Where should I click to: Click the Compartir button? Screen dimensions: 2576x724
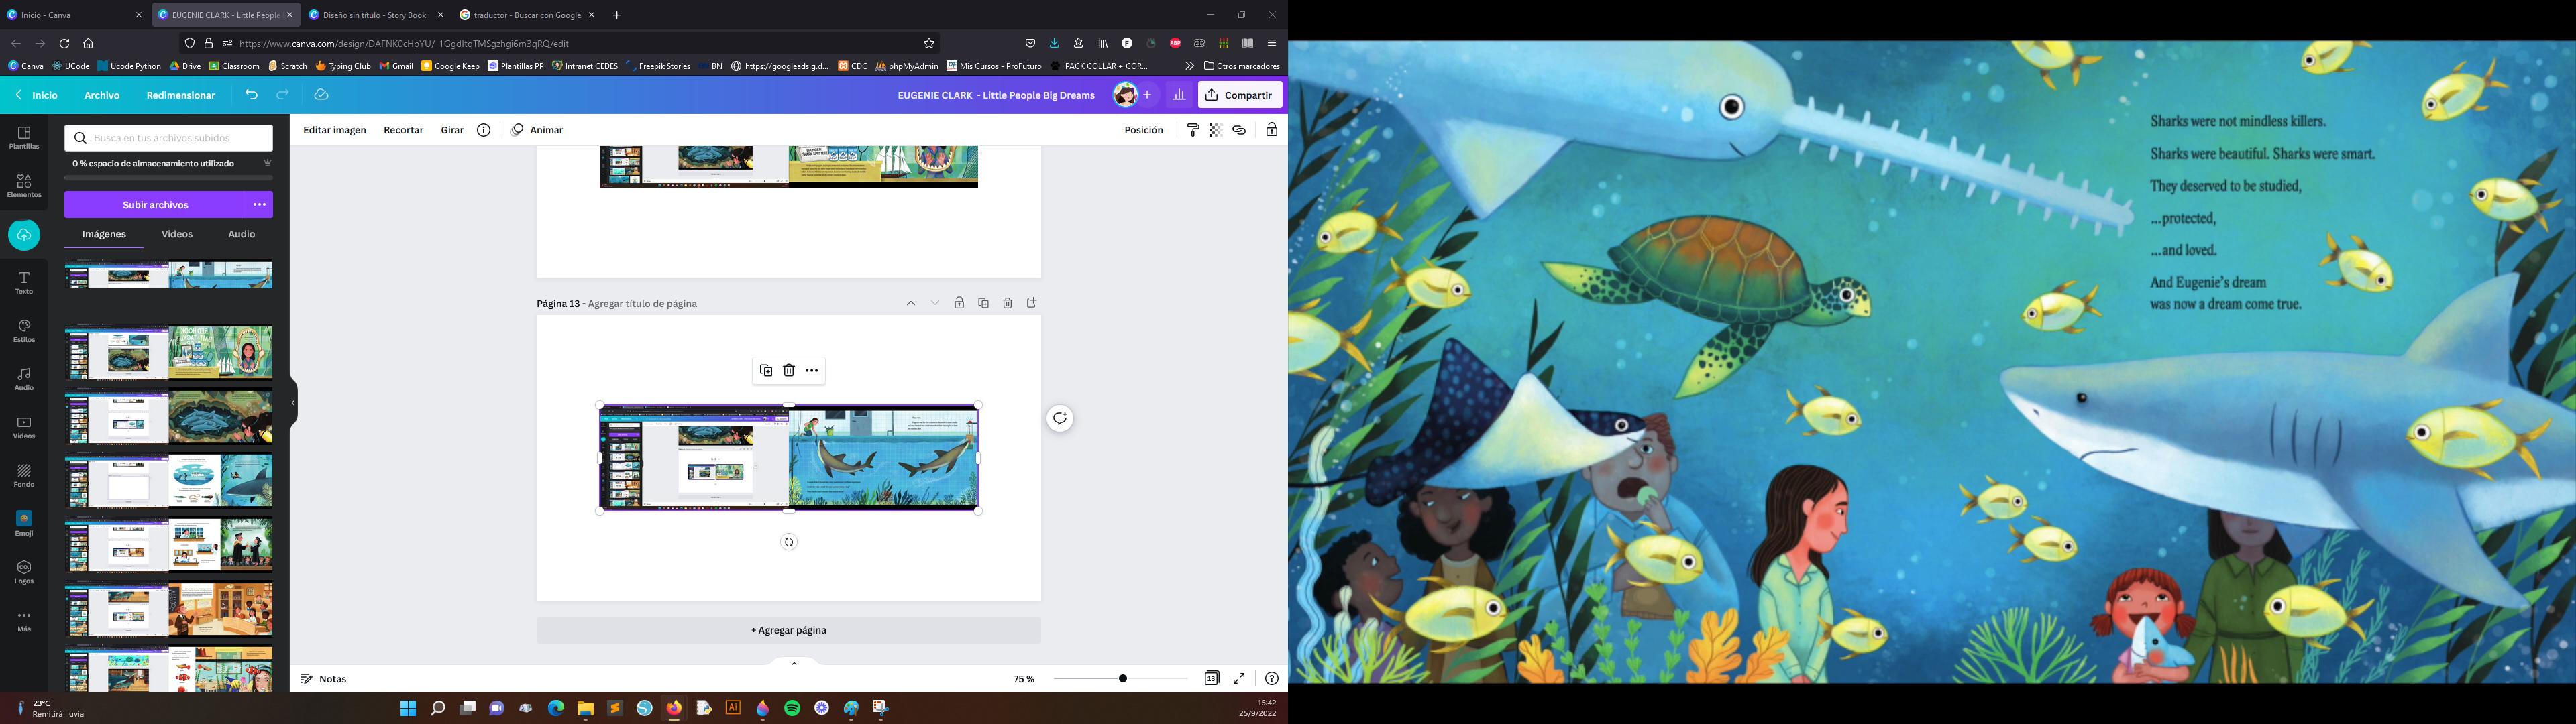(x=1240, y=95)
